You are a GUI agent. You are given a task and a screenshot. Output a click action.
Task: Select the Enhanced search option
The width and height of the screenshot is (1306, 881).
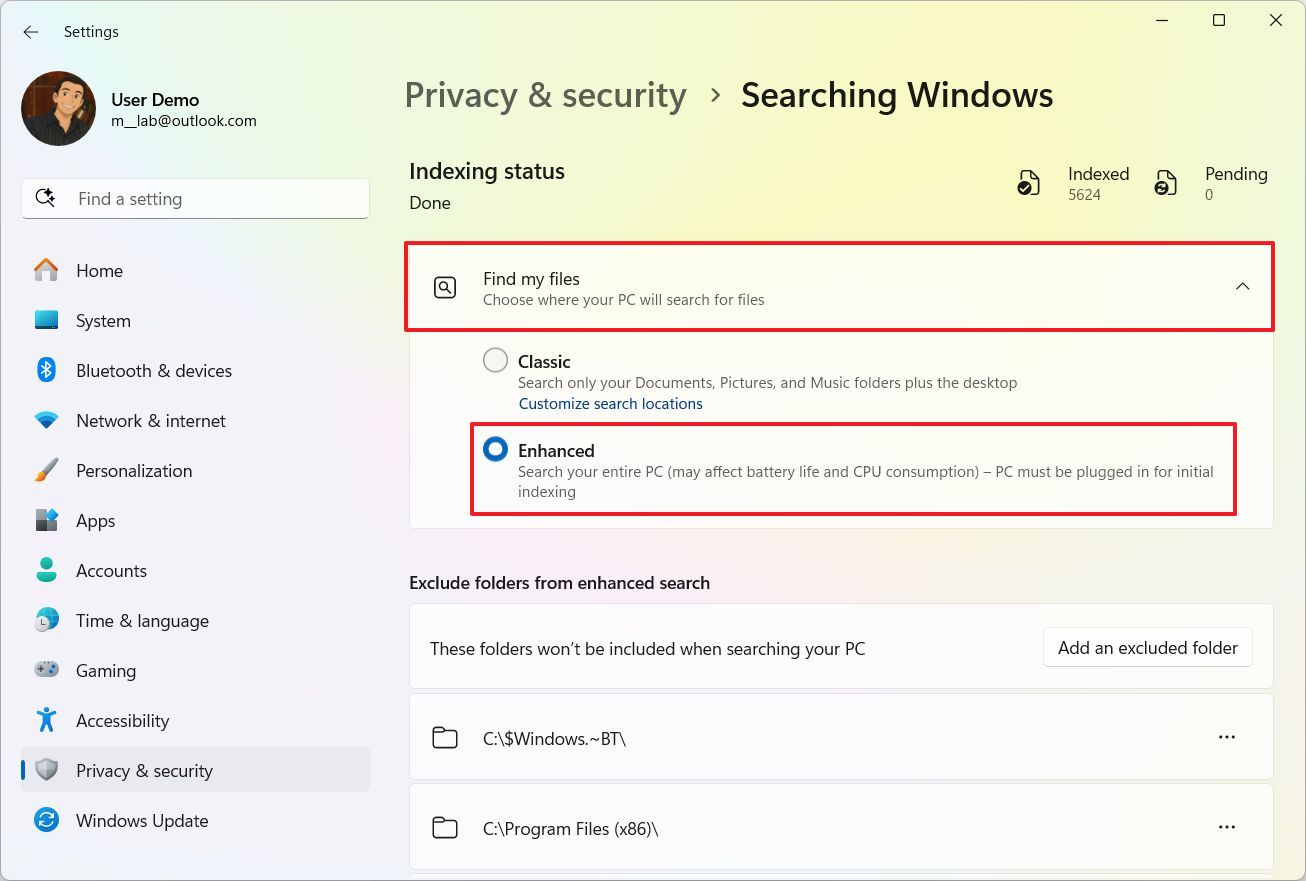pos(495,449)
